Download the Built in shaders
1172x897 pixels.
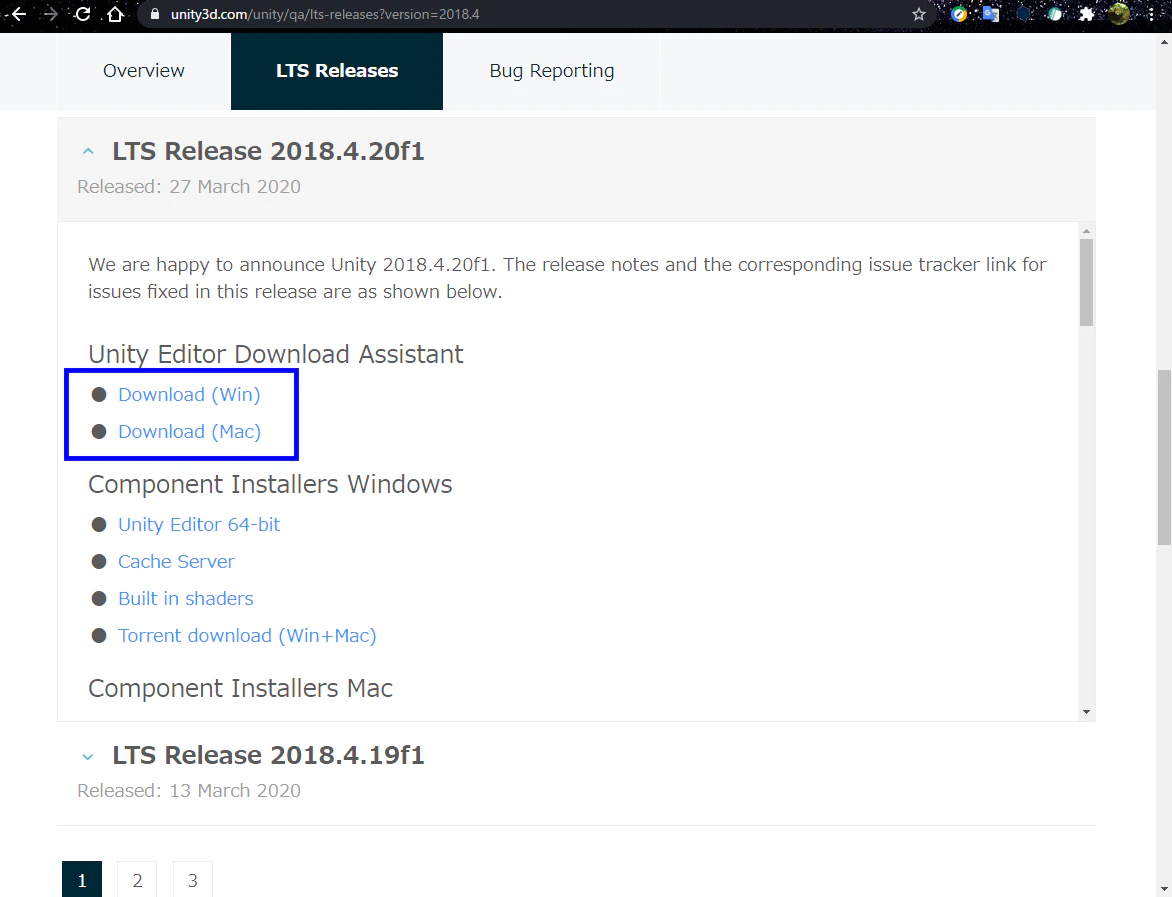(185, 599)
